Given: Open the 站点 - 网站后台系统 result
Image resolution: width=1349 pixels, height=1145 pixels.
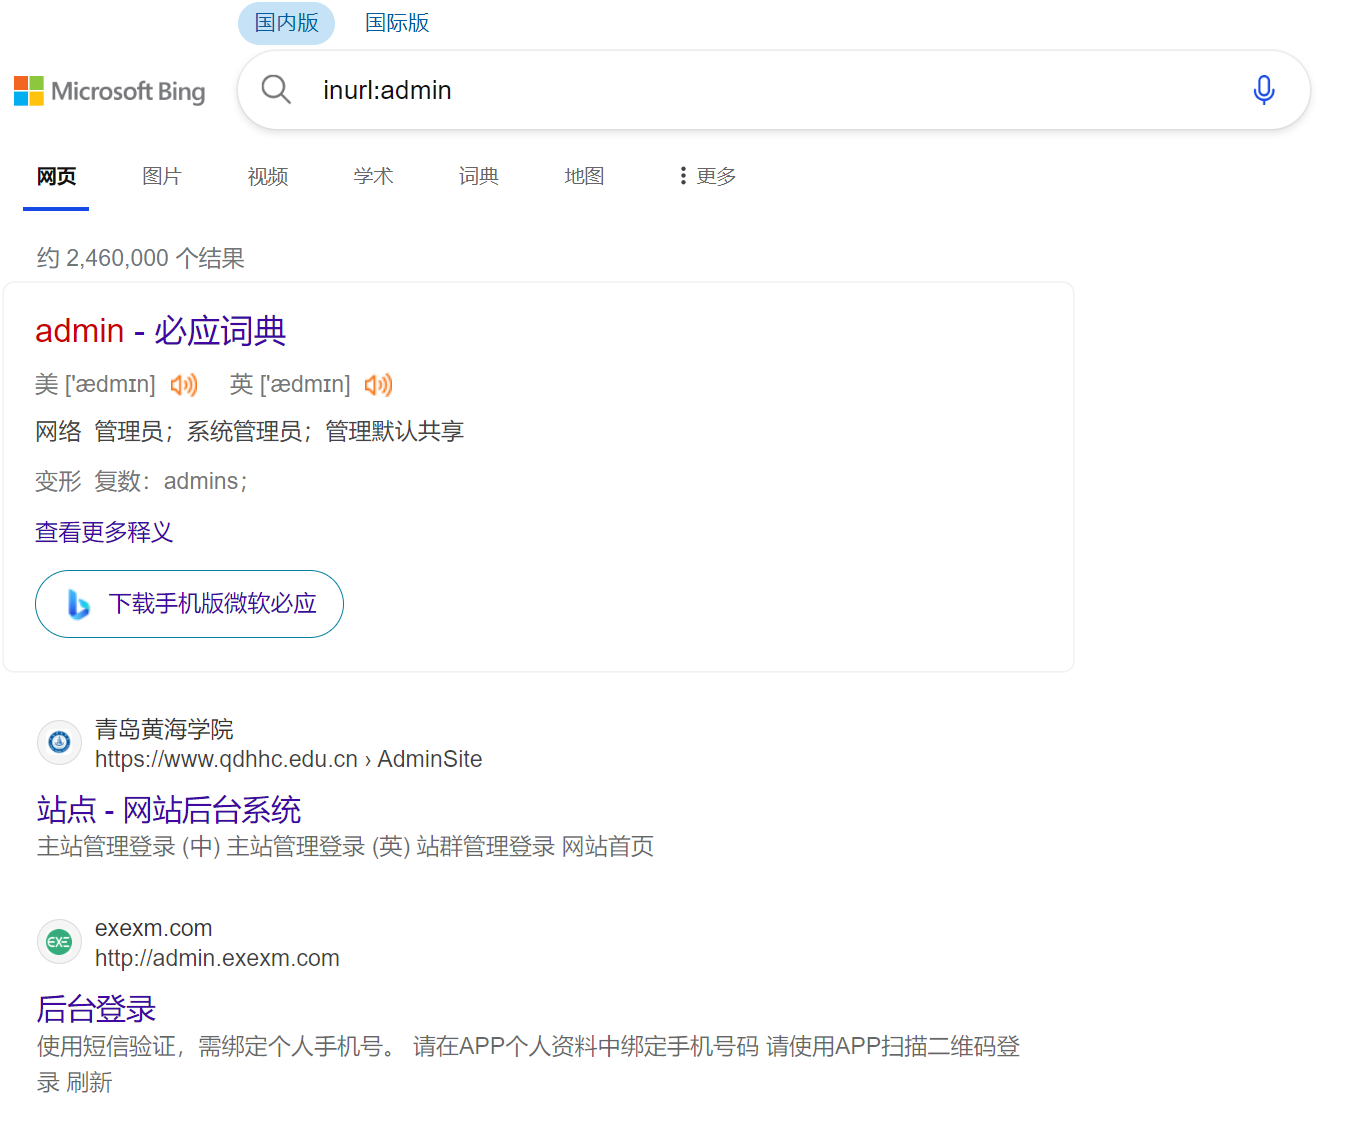Looking at the screenshot, I should (169, 809).
